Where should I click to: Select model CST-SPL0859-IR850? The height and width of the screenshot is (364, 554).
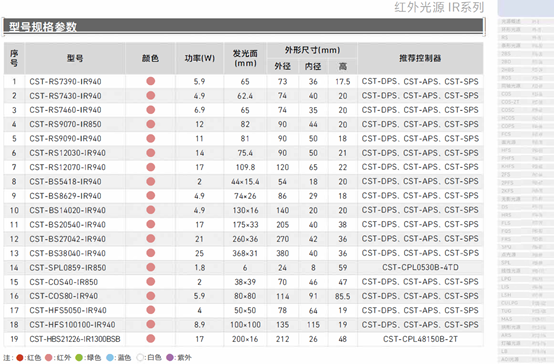coord(67,268)
